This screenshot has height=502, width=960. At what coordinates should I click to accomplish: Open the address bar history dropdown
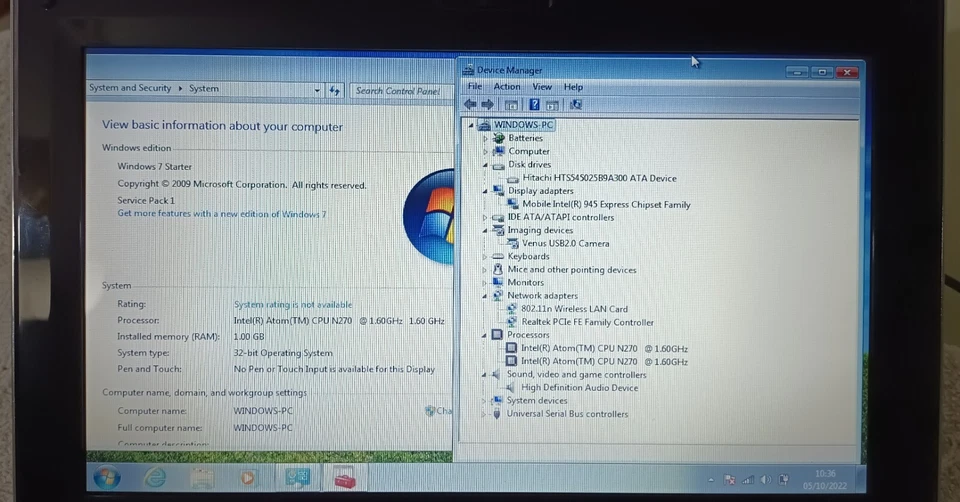[317, 91]
